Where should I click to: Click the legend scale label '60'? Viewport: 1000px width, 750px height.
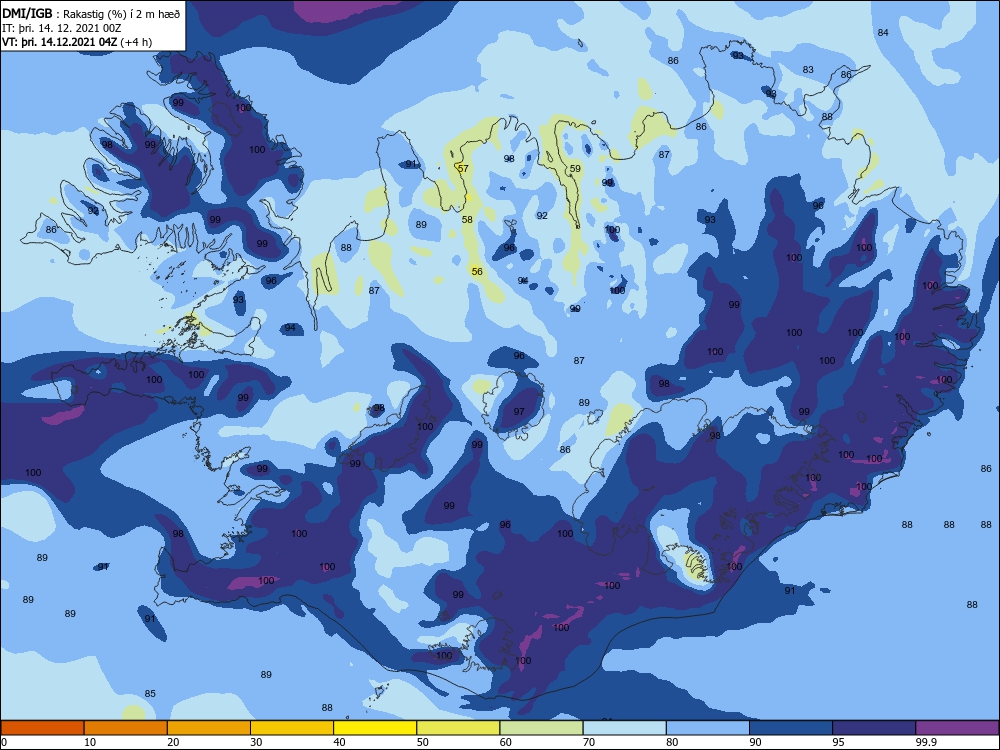tap(506, 742)
